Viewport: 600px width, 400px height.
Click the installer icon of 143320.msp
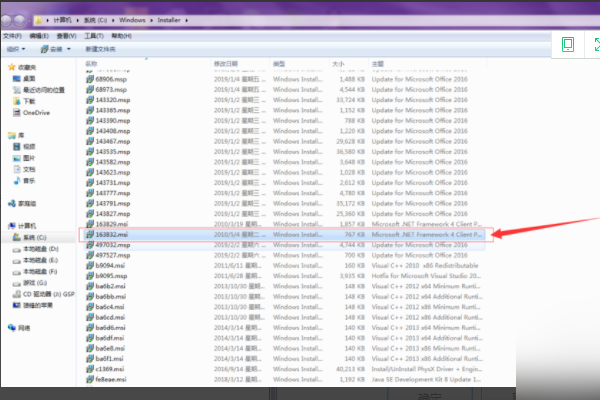coord(90,100)
